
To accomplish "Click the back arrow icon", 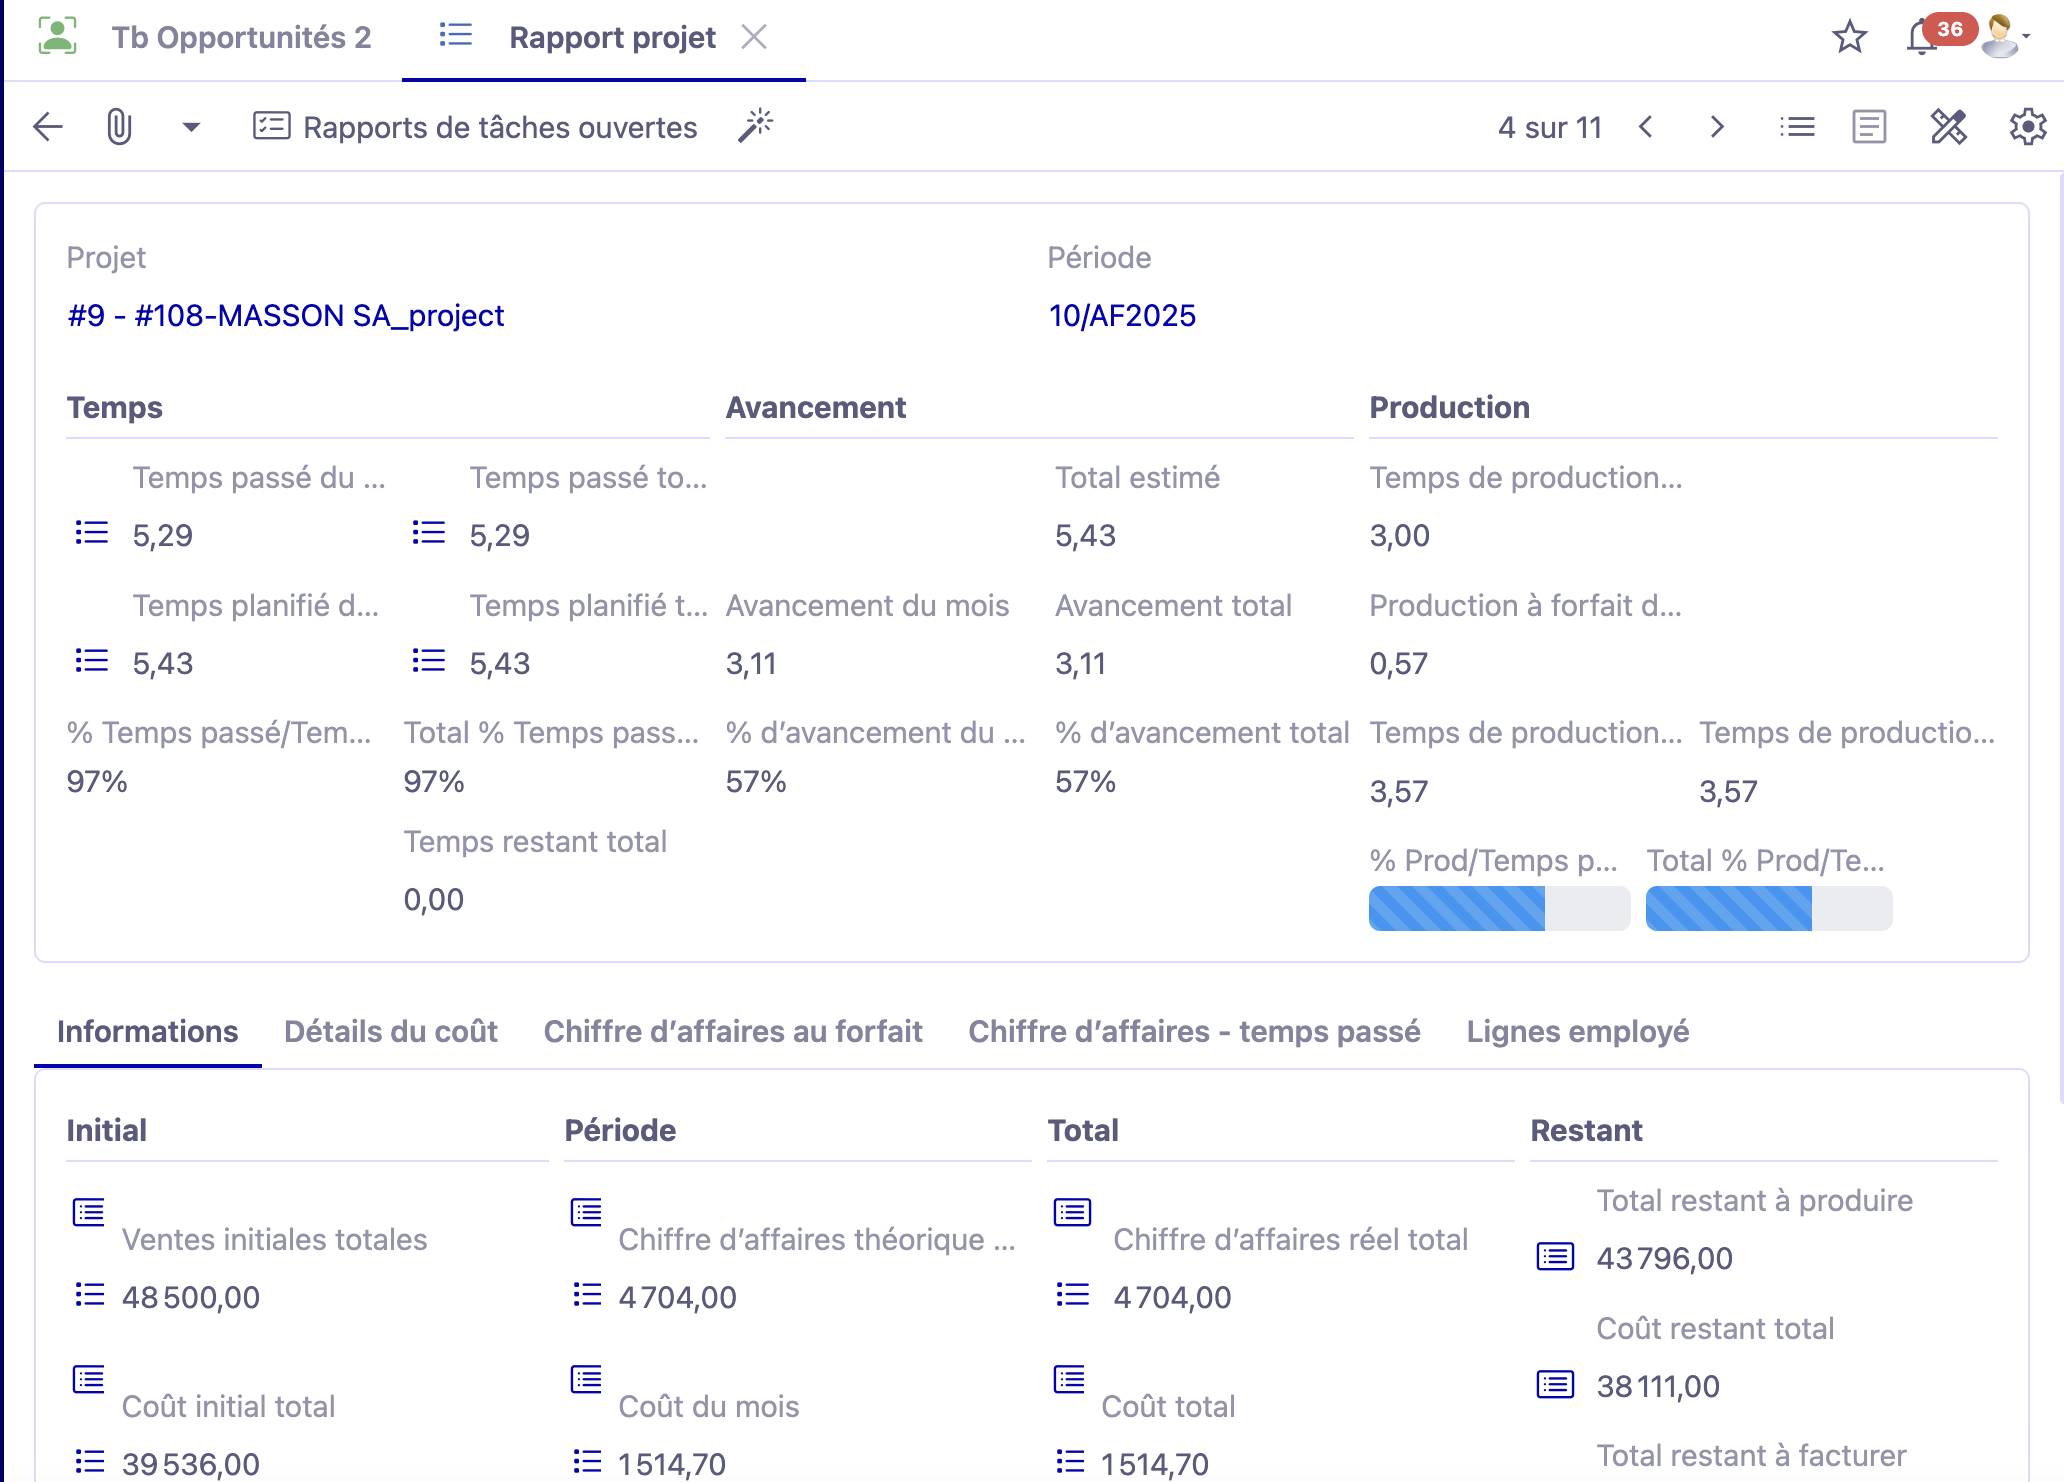I will pos(47,127).
